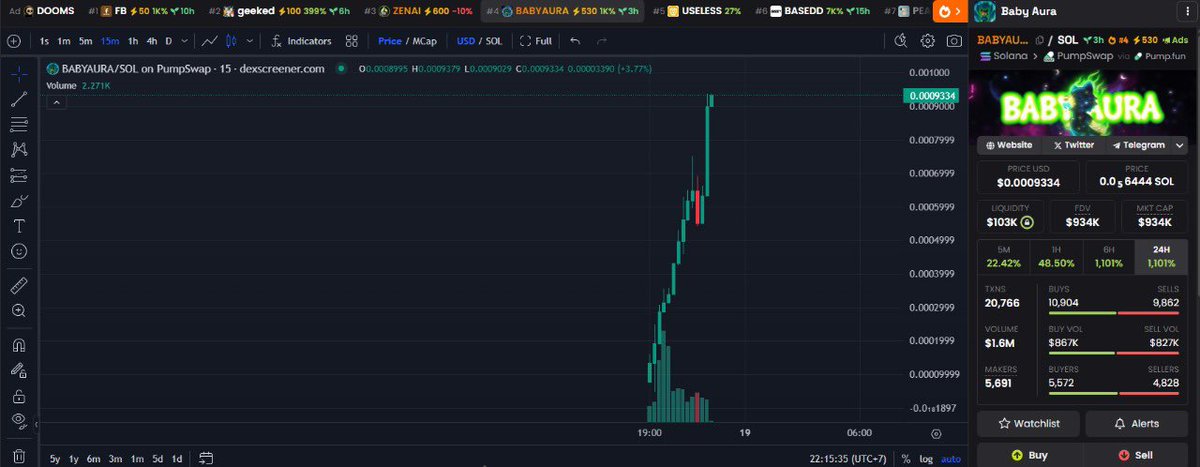
Task: Open the go to date calendar
Action: (206, 458)
